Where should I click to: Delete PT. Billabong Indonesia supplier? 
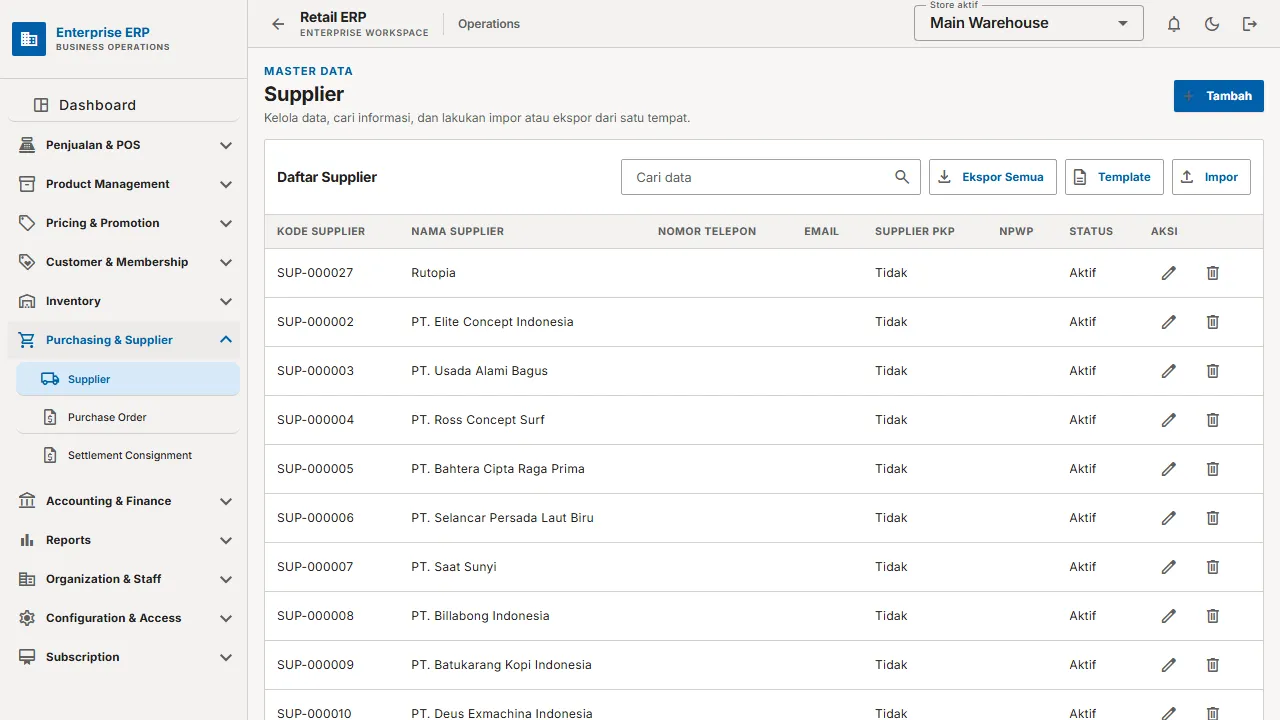click(x=1213, y=616)
